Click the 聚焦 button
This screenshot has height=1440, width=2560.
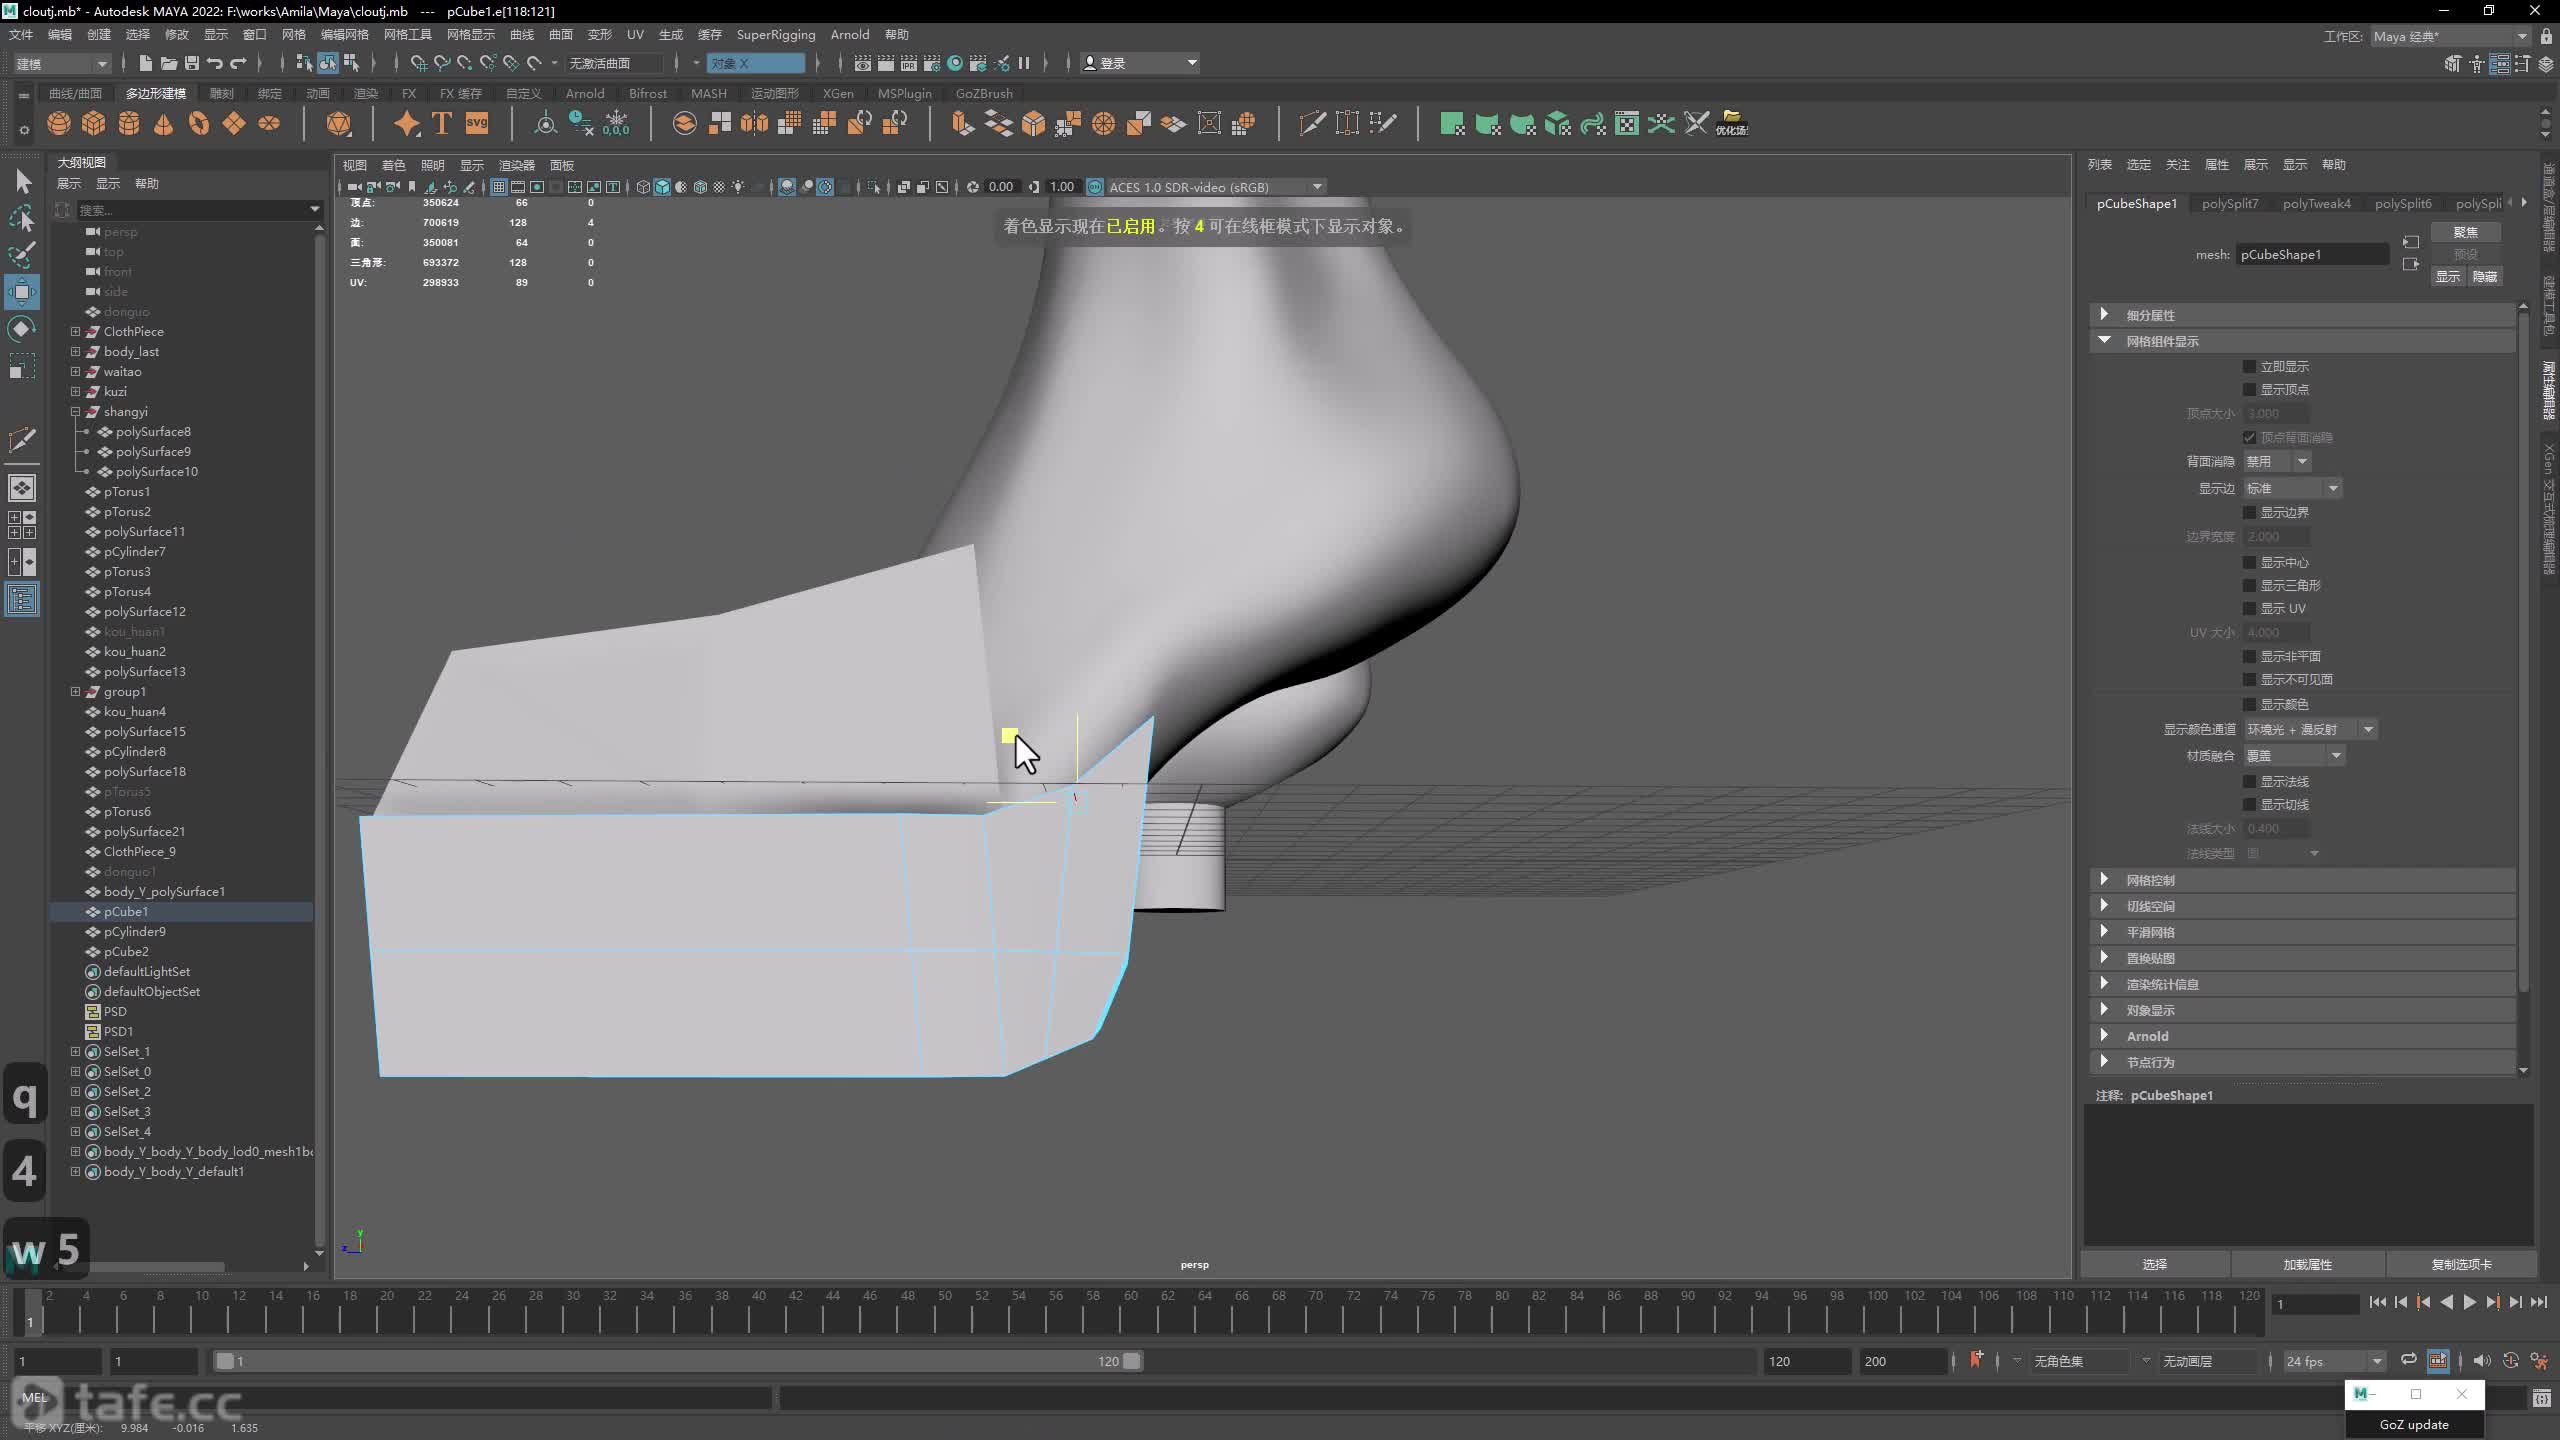click(x=2465, y=232)
